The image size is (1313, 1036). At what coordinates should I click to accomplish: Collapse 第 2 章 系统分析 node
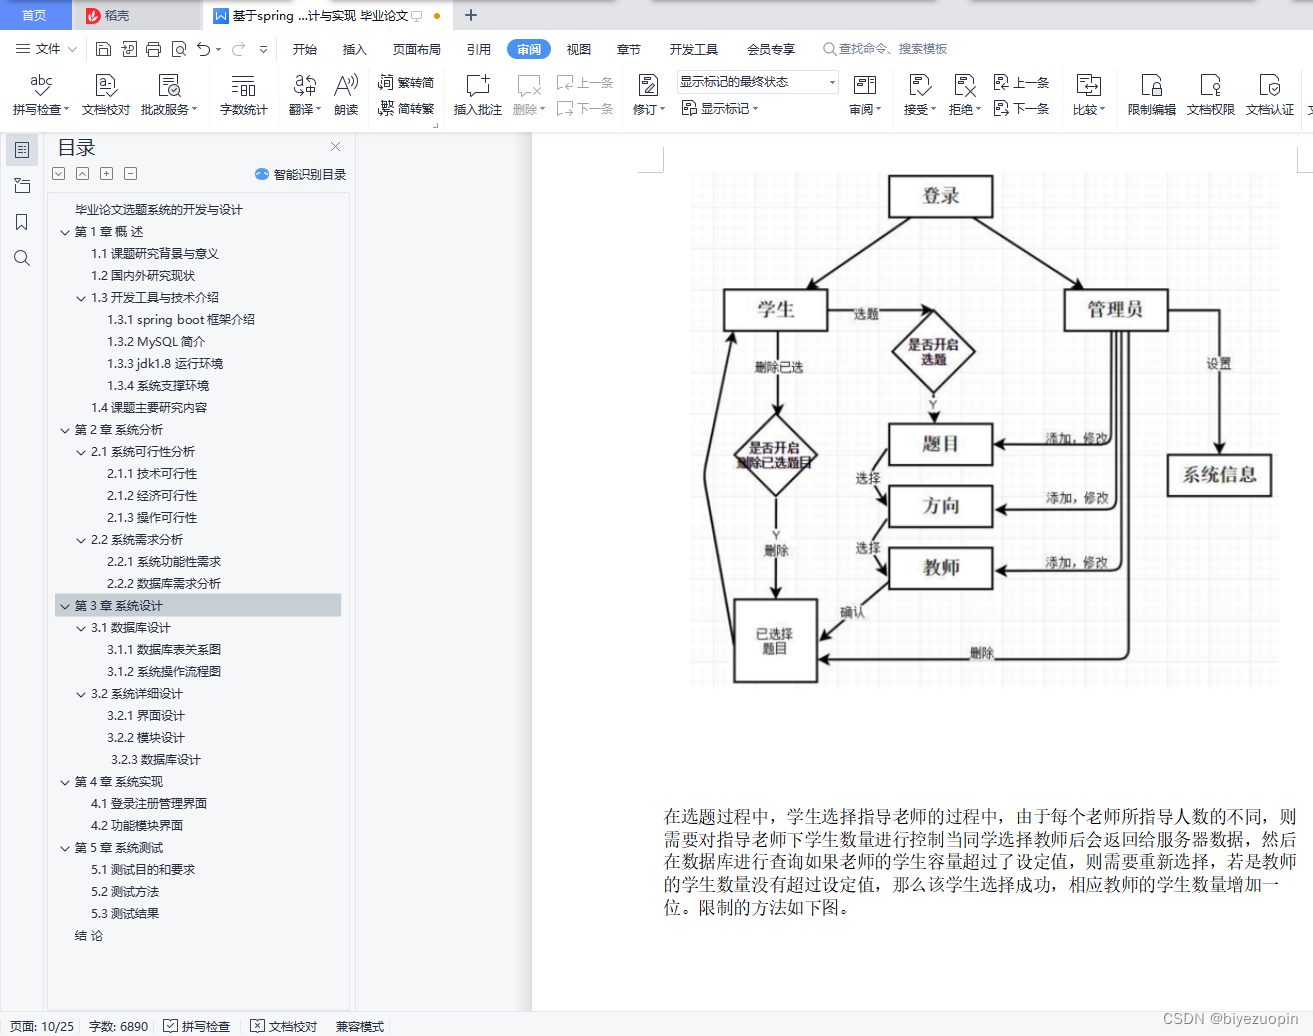tap(65, 430)
